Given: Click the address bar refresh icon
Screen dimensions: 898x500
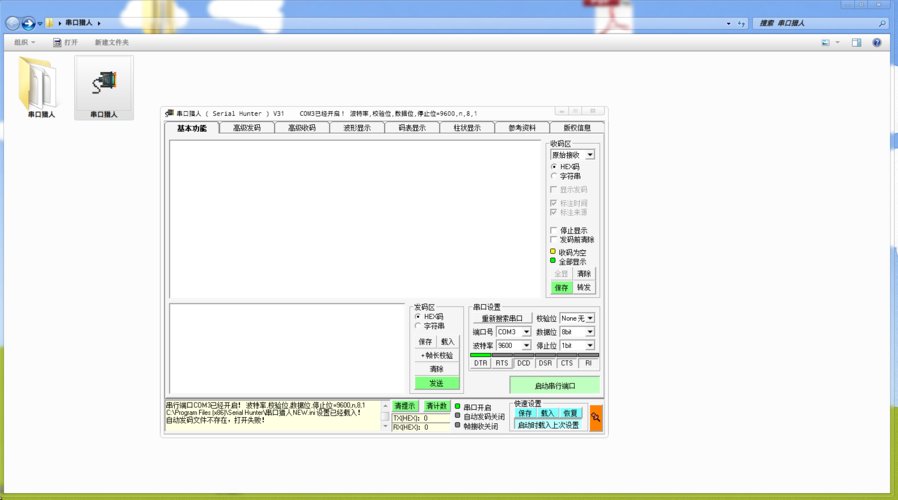Looking at the screenshot, I should [x=742, y=23].
